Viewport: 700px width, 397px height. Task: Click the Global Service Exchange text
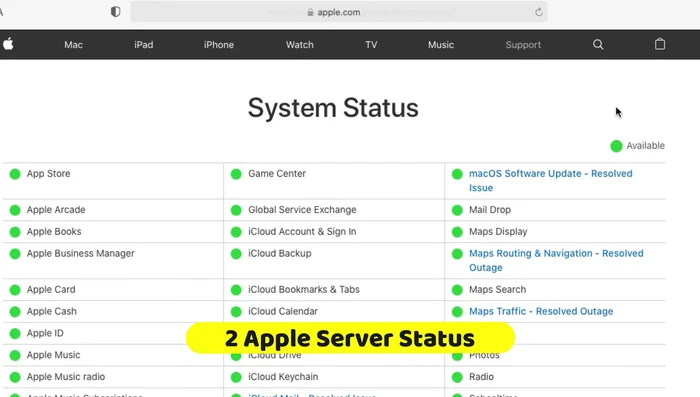(x=302, y=210)
